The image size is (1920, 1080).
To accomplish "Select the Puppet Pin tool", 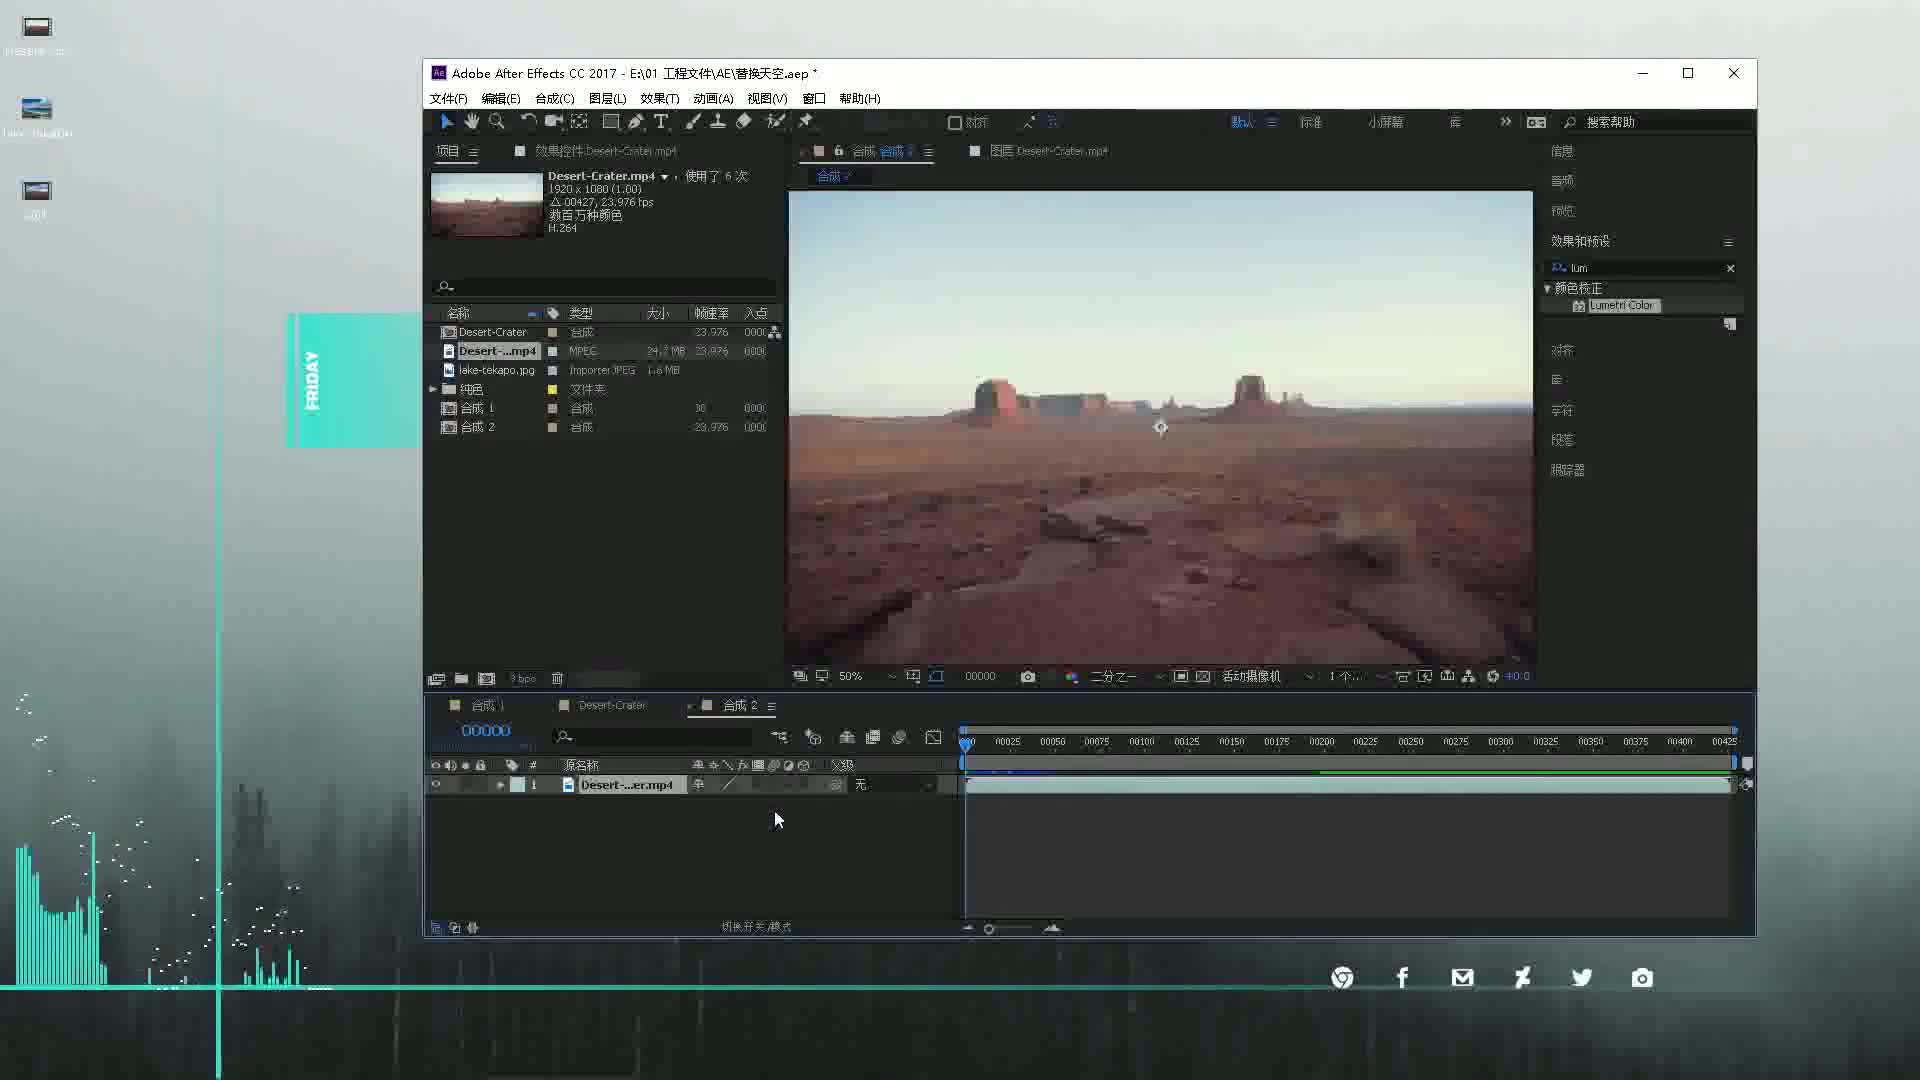I will (806, 121).
